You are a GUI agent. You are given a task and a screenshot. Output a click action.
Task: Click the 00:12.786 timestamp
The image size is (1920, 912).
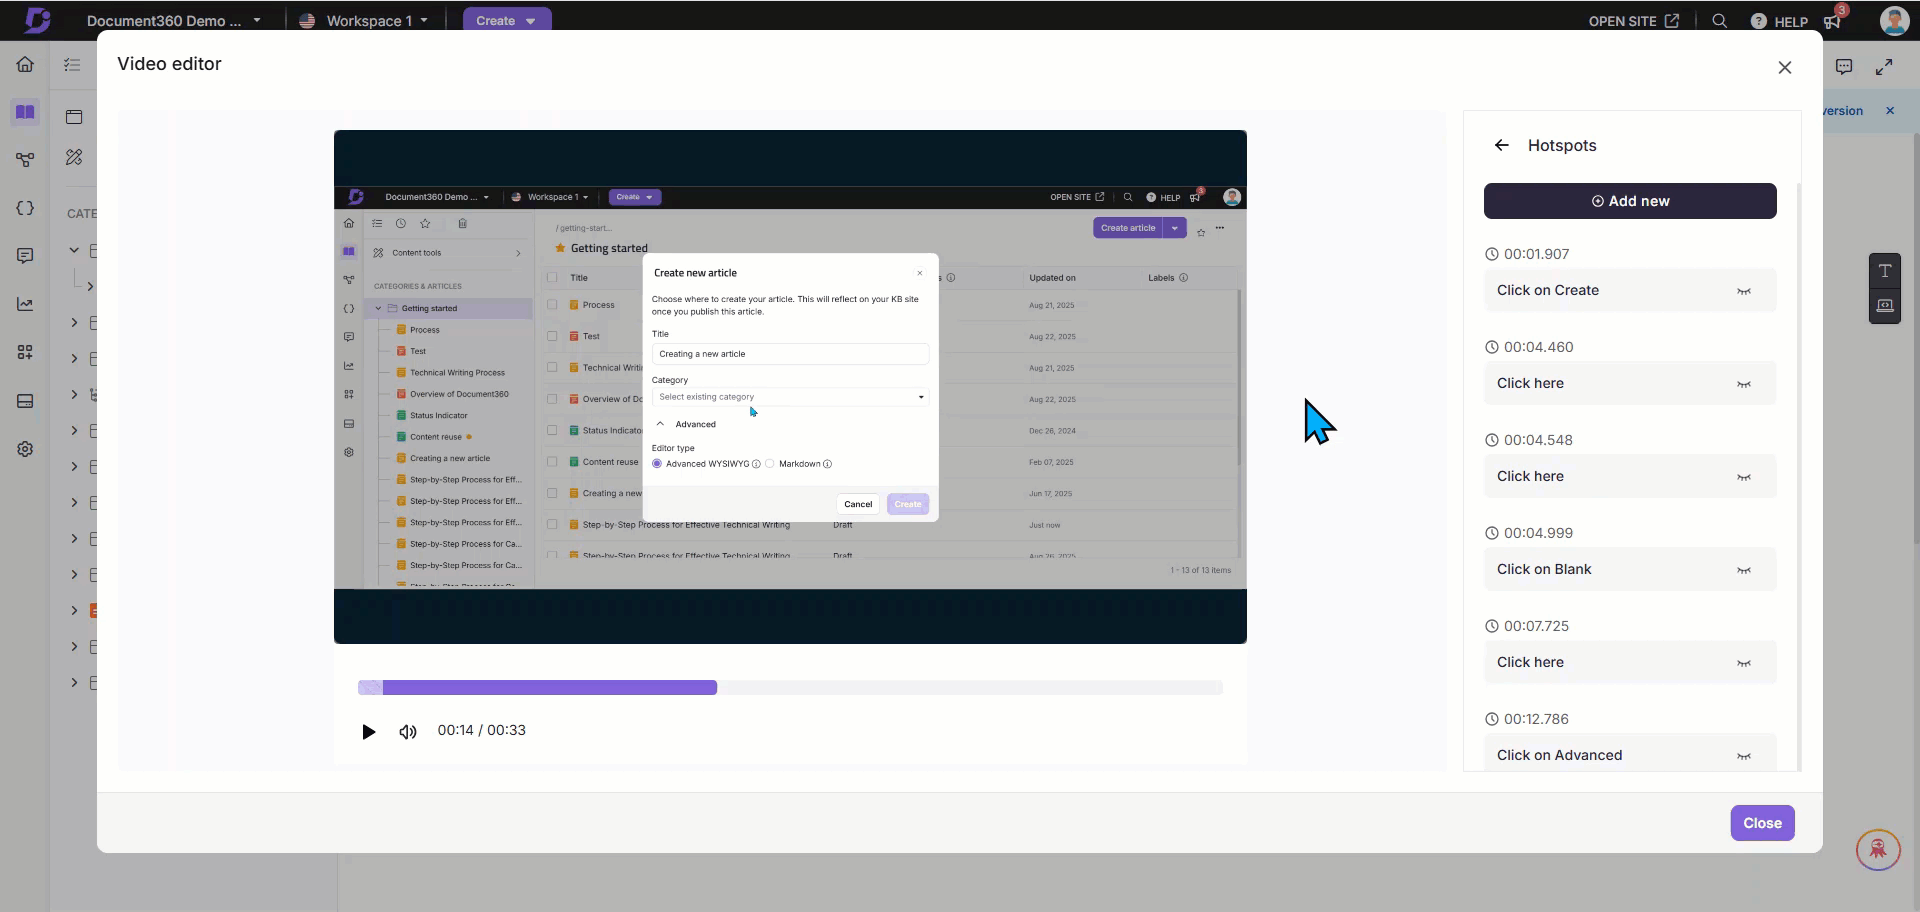(1536, 719)
